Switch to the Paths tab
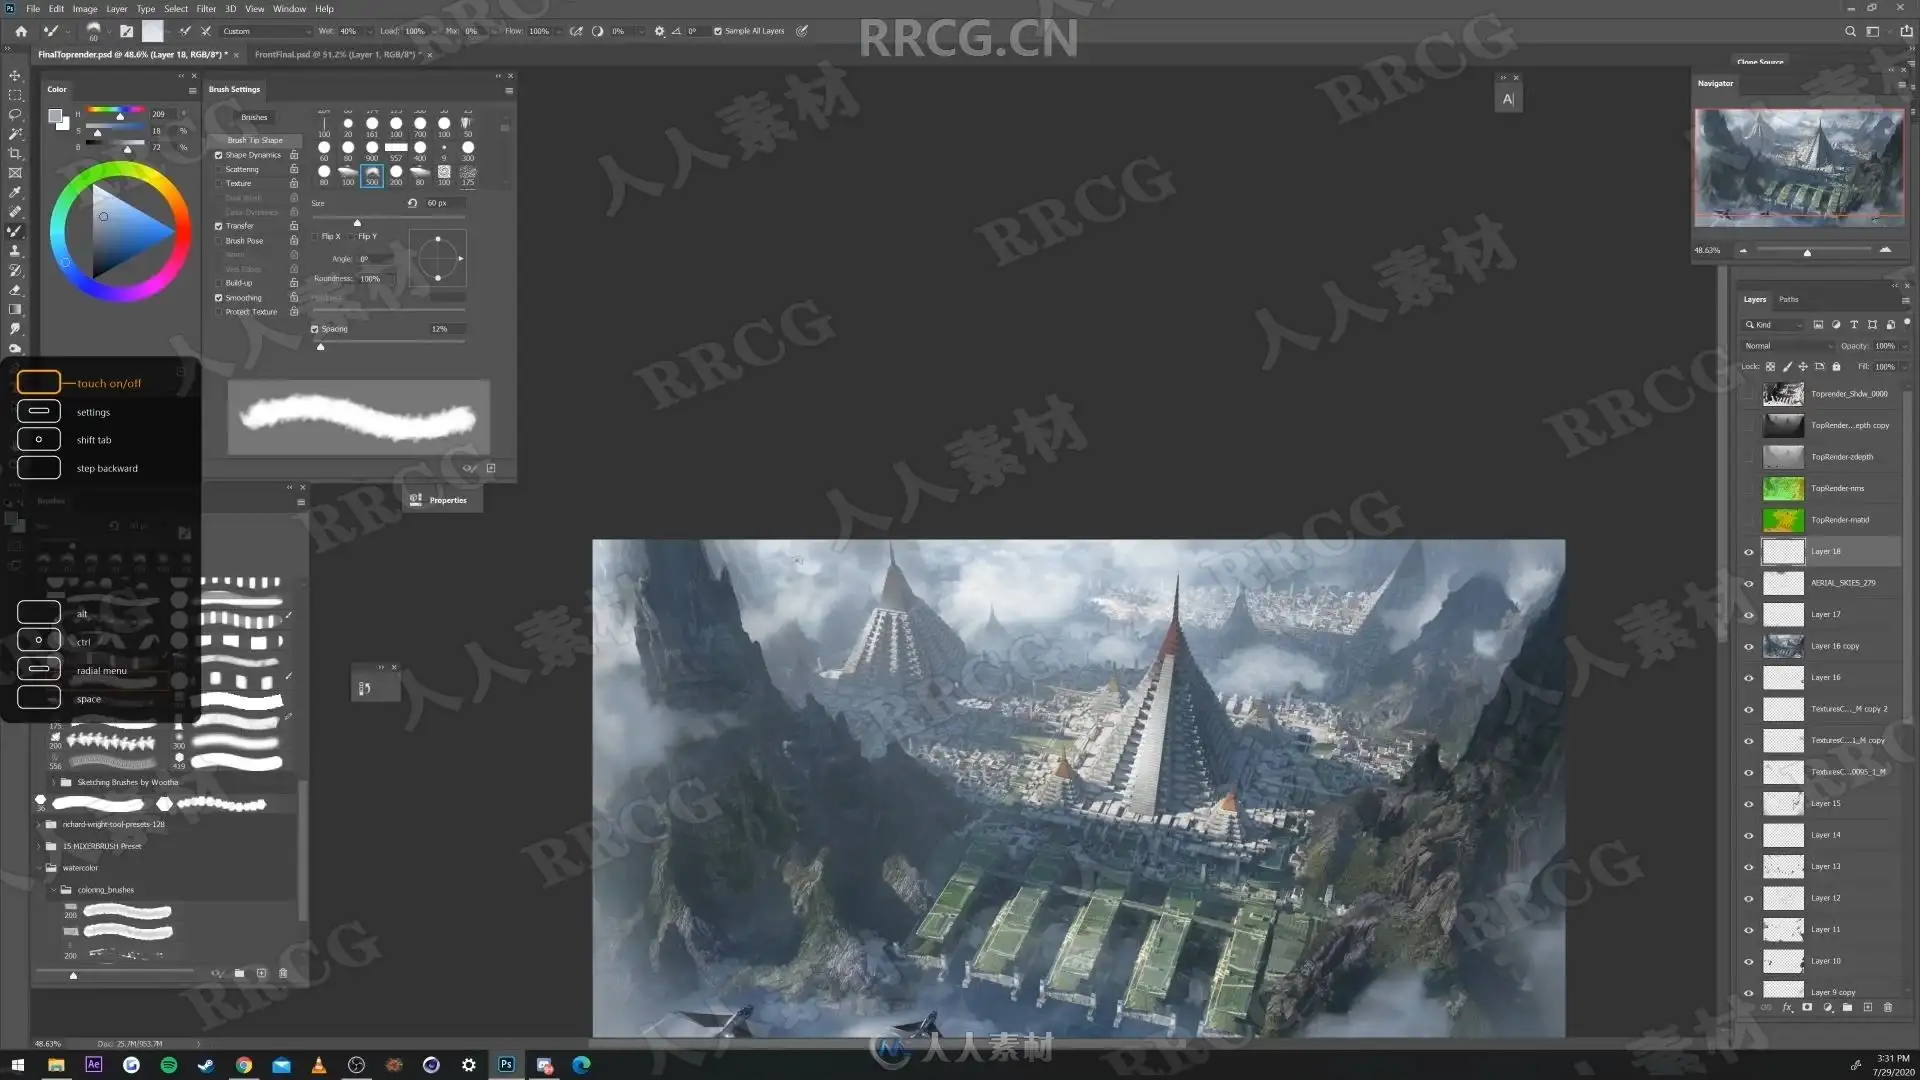 point(1789,300)
